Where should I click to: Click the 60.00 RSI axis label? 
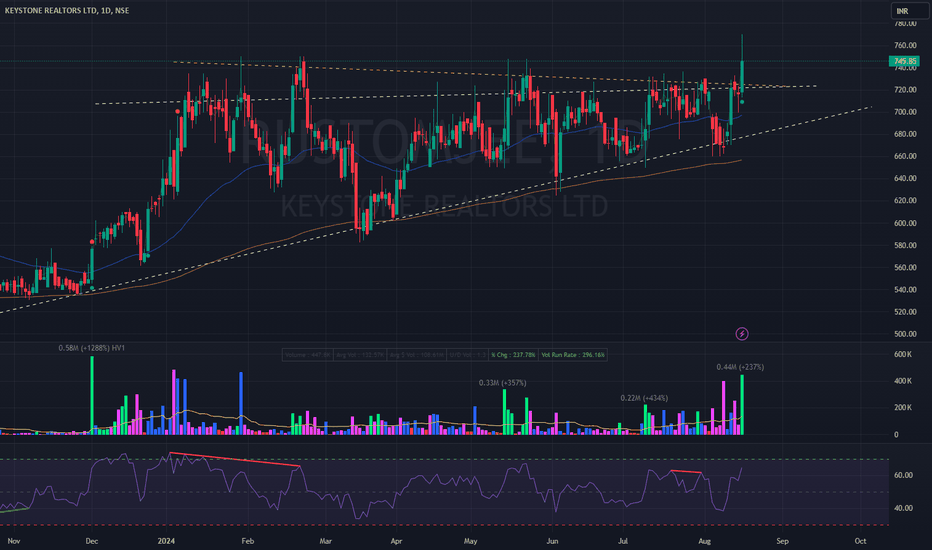903,475
